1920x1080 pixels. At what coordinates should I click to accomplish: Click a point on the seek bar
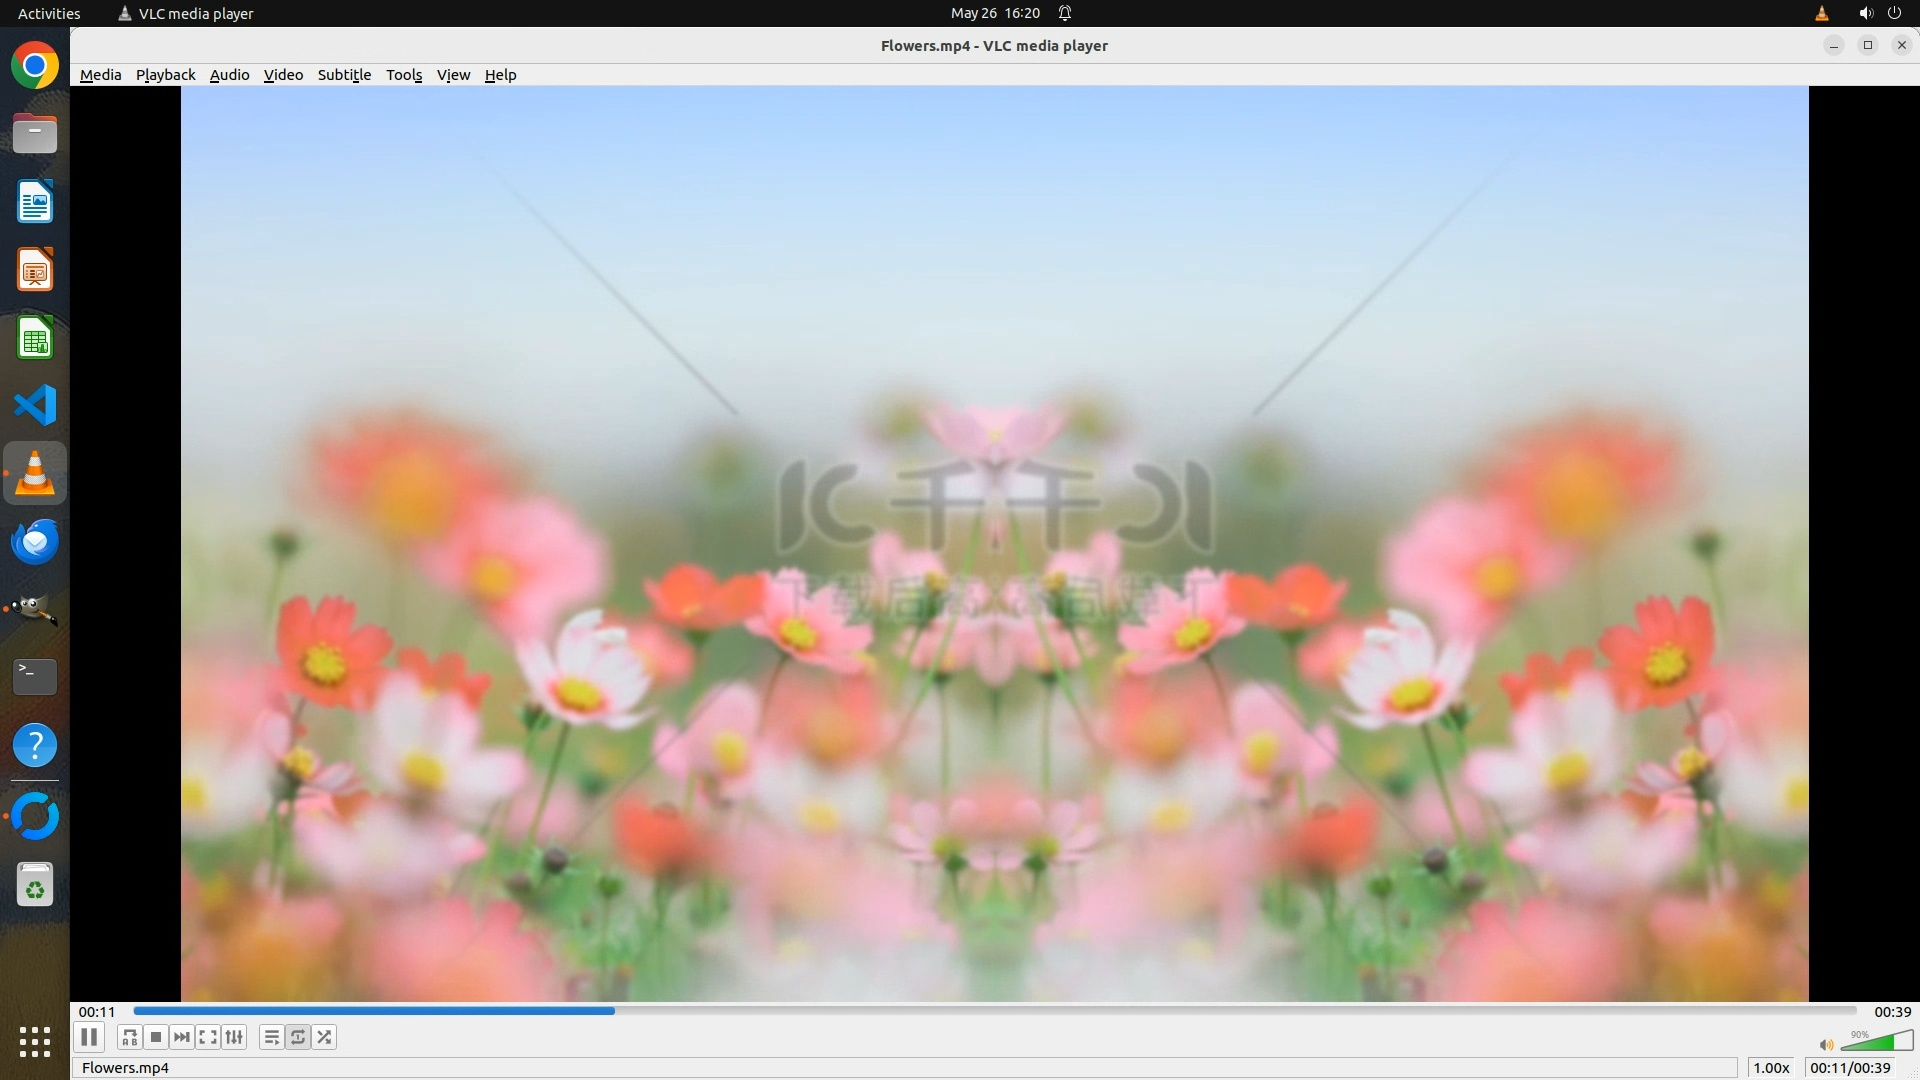click(1000, 1011)
